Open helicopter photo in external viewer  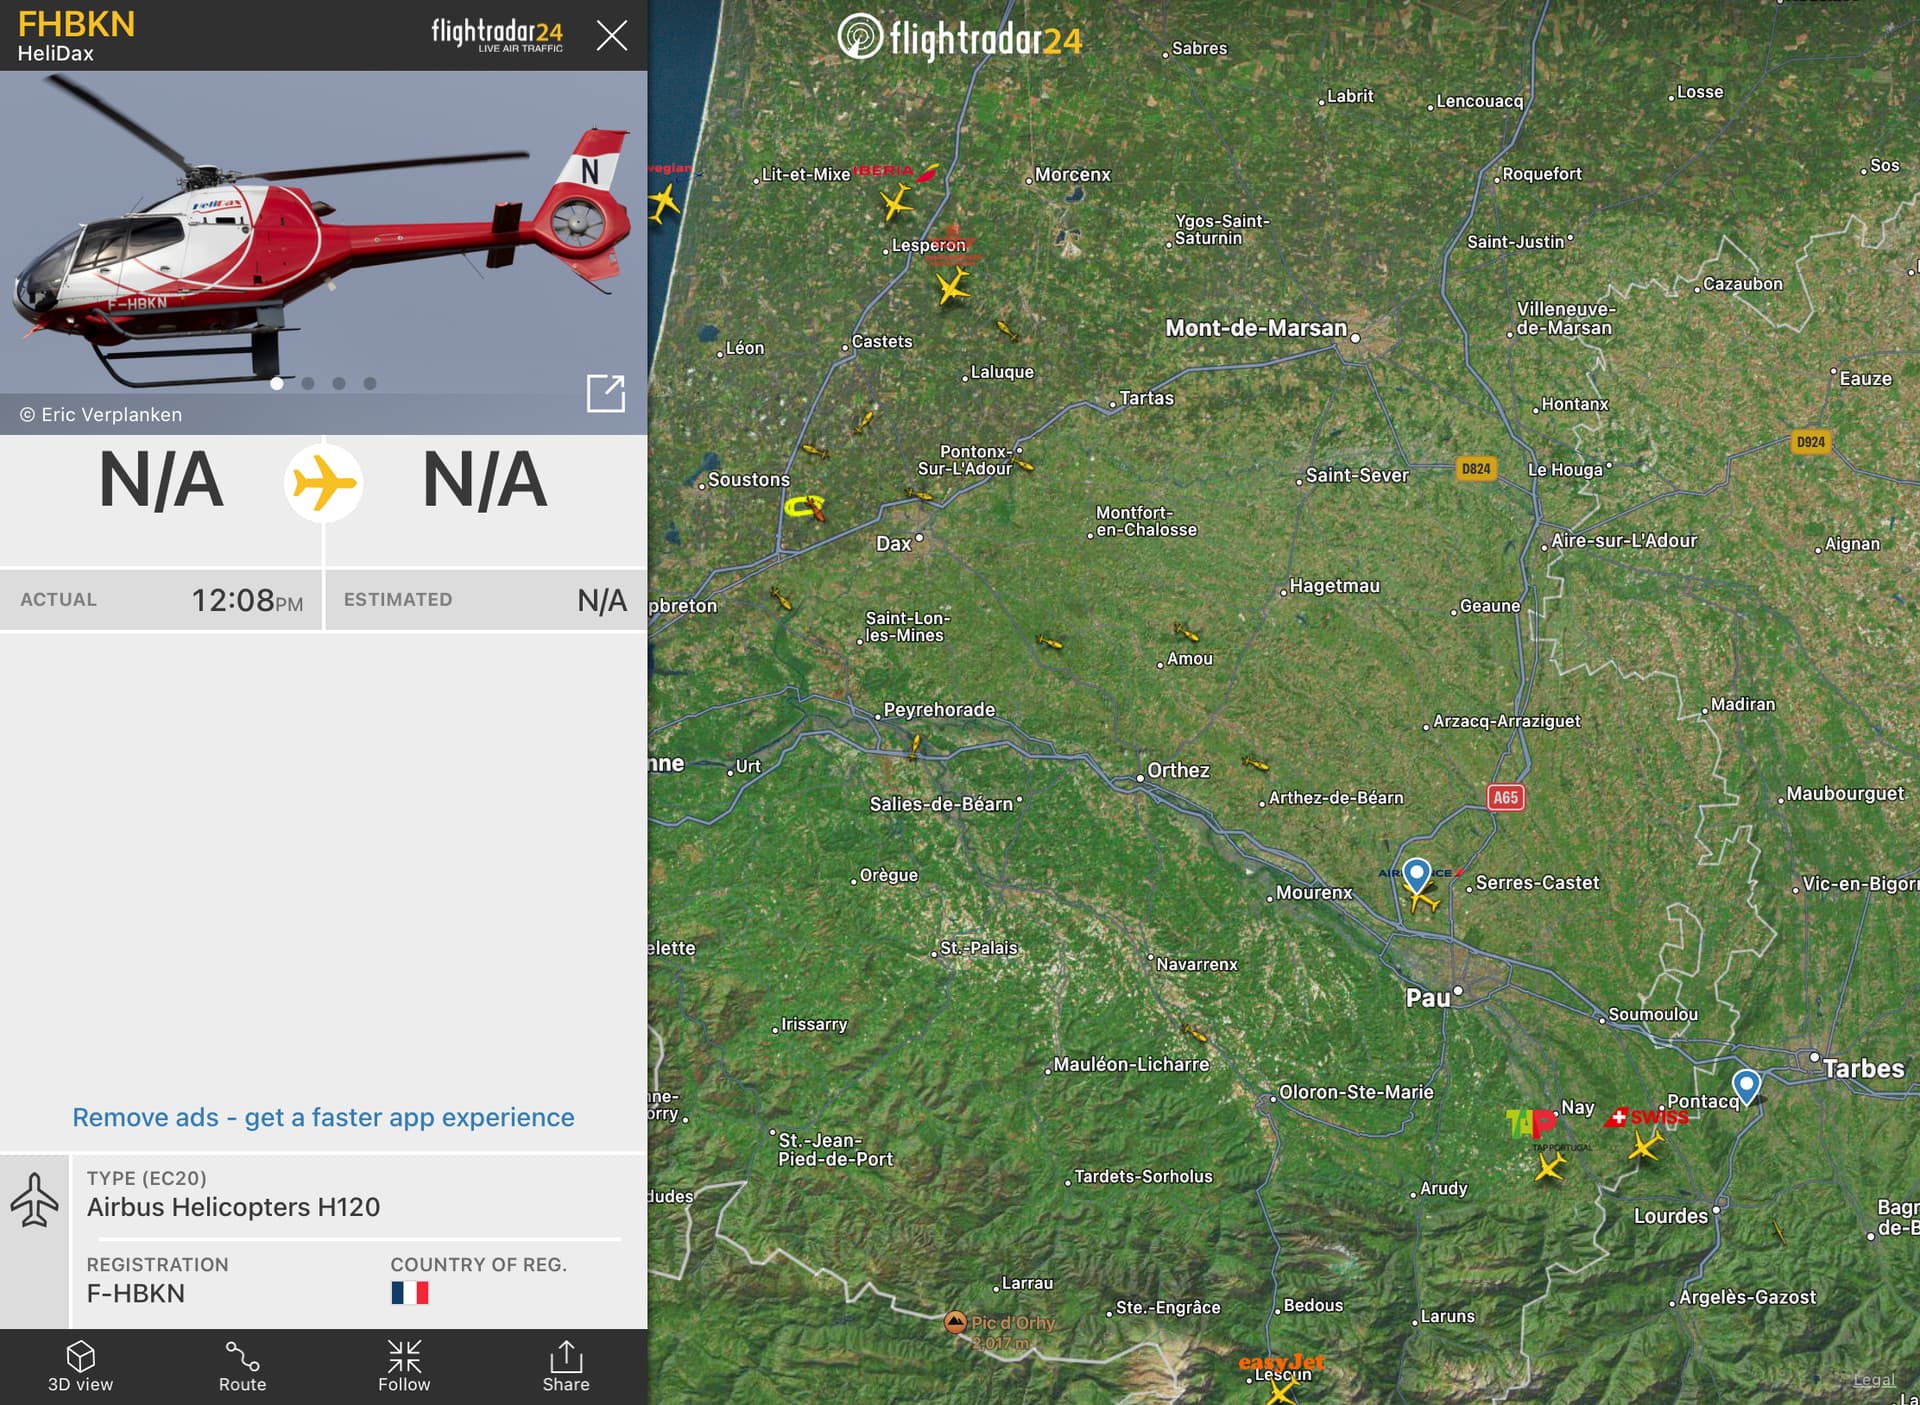point(605,393)
